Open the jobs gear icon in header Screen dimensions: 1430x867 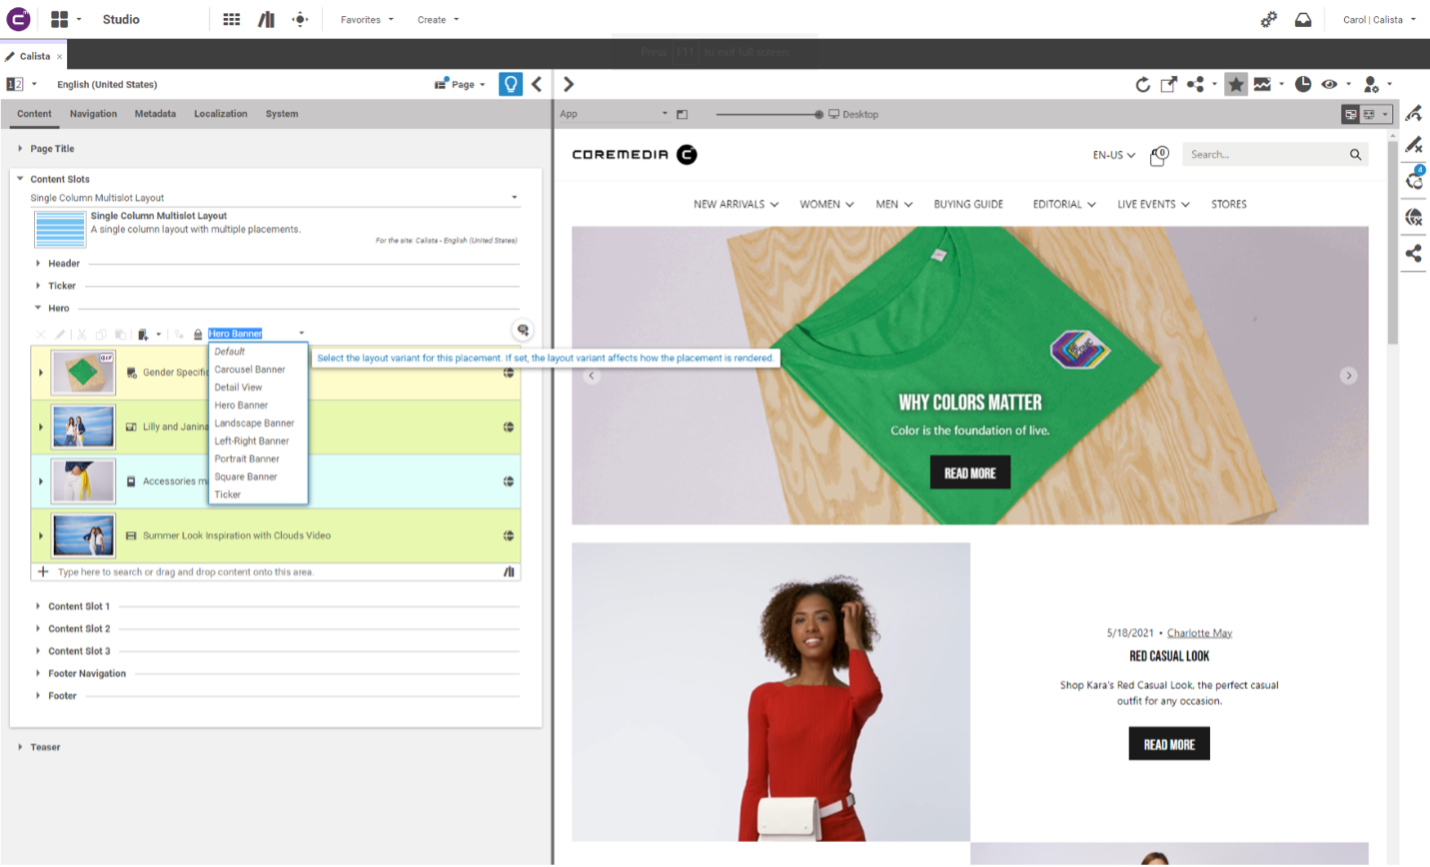point(1268,19)
